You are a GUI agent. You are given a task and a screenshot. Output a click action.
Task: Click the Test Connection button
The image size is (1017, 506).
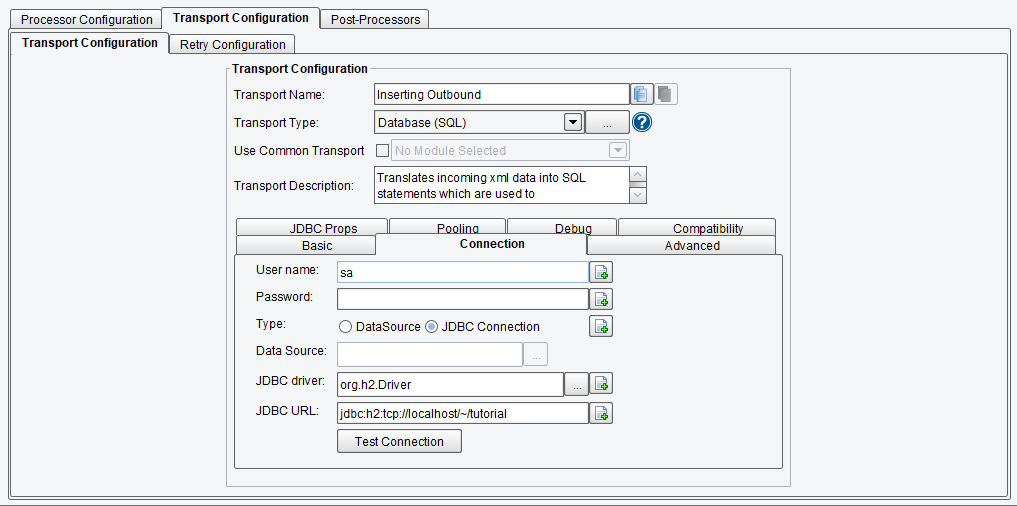(400, 441)
